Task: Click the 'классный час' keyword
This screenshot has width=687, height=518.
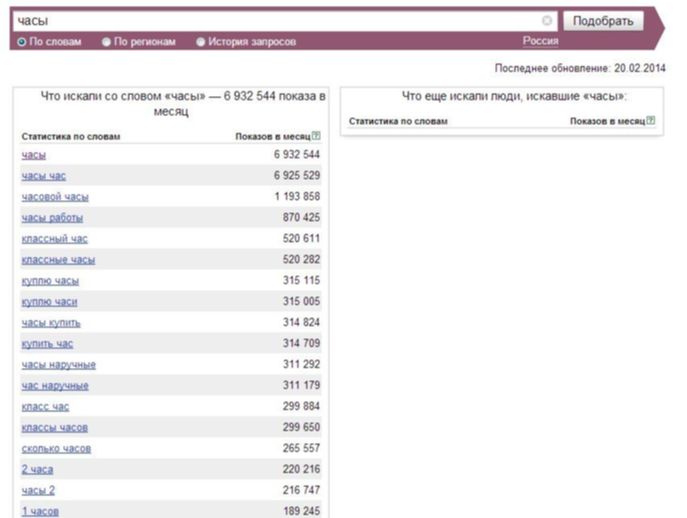Action: coord(54,239)
